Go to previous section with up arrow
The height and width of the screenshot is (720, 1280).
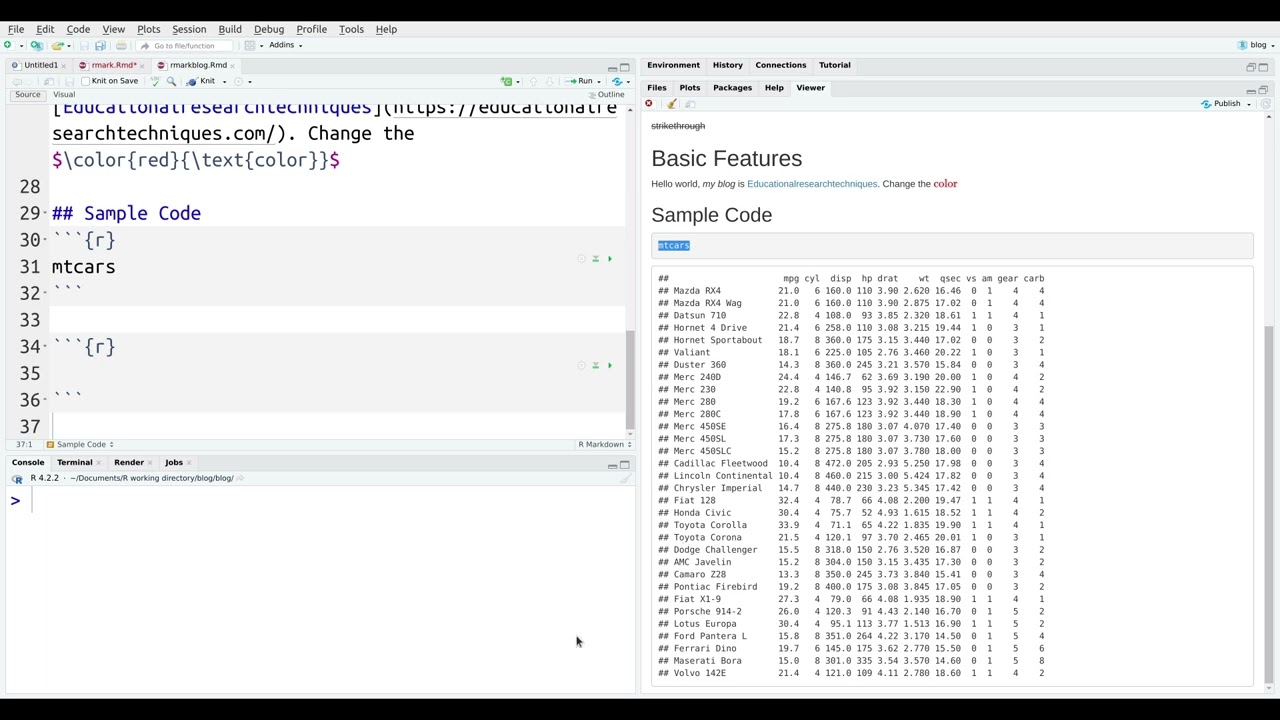point(533,81)
